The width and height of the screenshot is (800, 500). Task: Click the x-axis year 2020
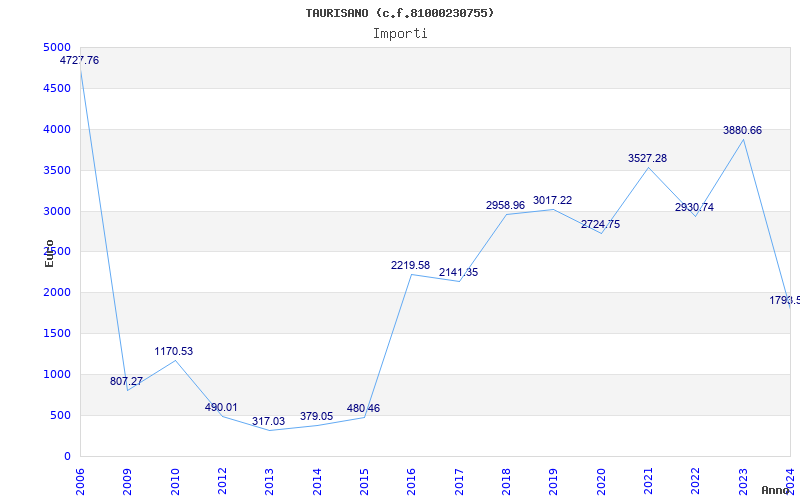[x=601, y=481]
